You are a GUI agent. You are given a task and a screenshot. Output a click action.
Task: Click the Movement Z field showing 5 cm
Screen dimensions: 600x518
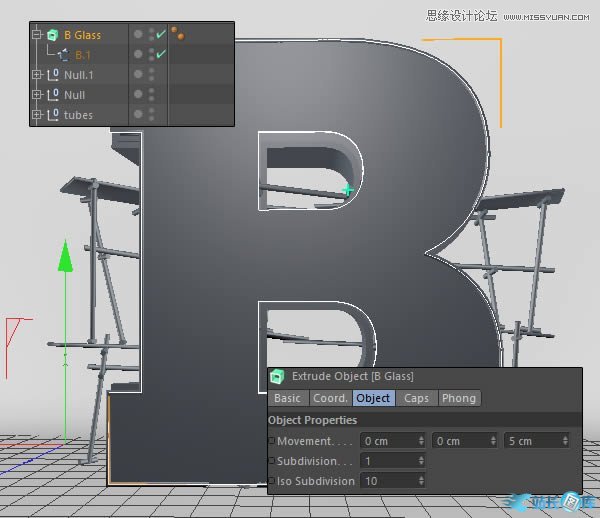pos(532,441)
